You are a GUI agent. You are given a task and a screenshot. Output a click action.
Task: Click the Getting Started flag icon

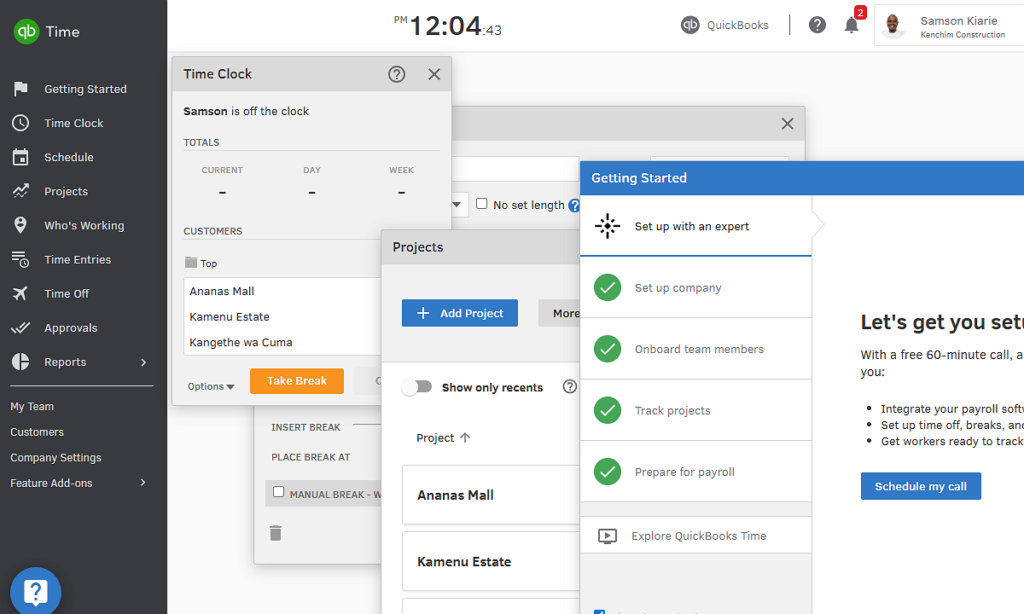click(21, 89)
